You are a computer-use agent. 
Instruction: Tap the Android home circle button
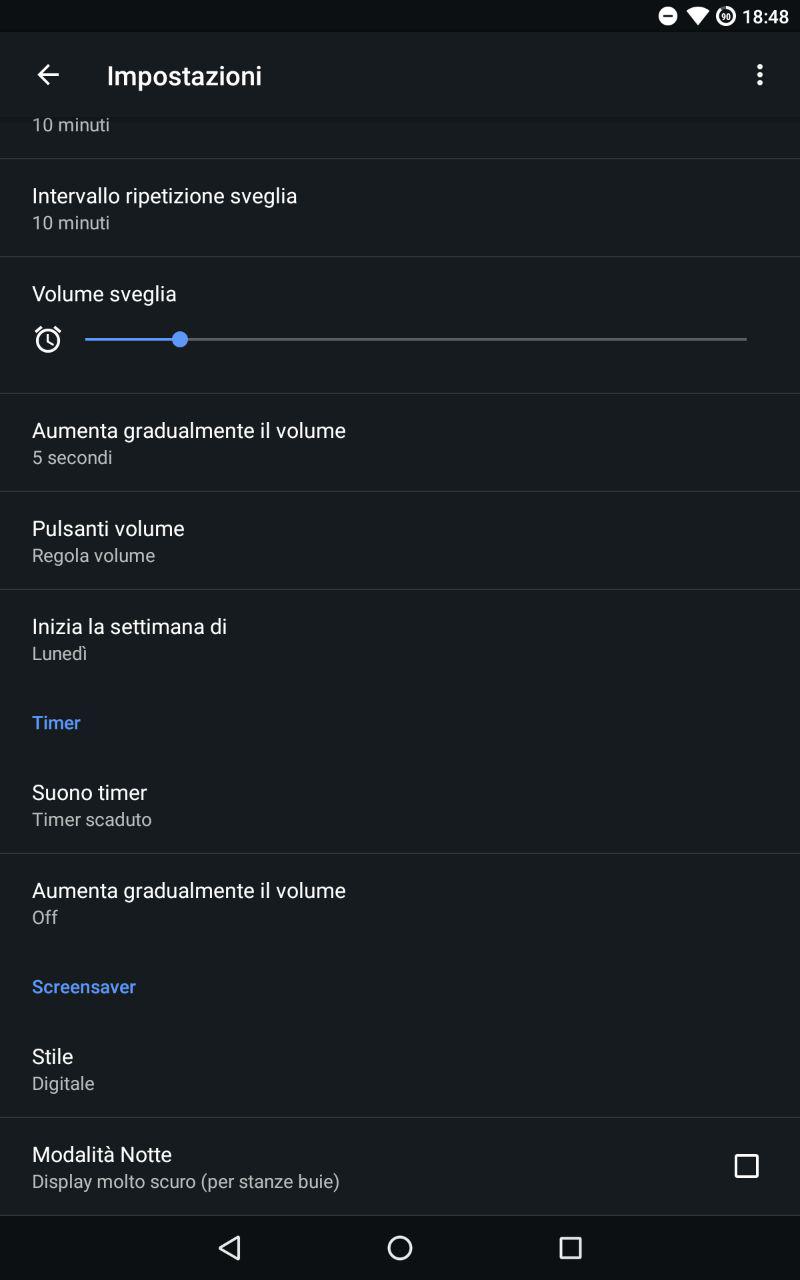point(400,1247)
